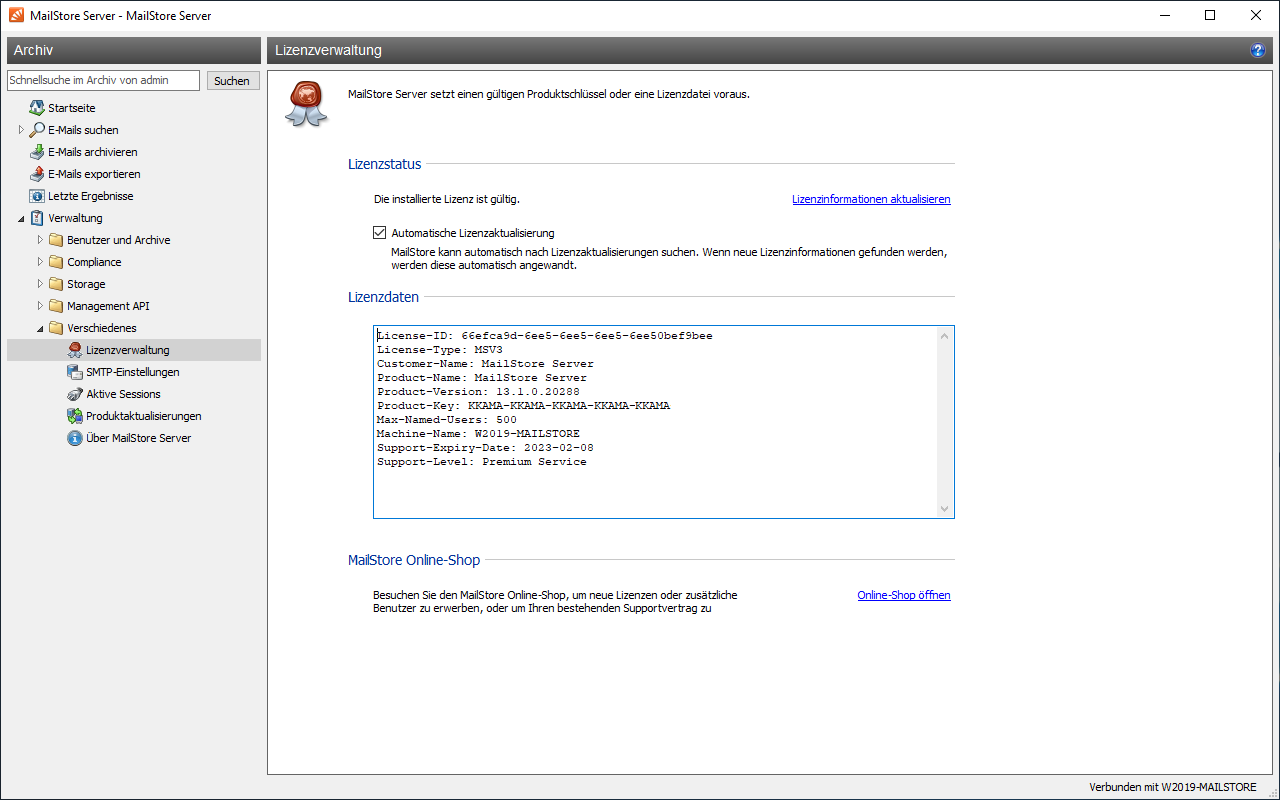Expand the Storage tree node
The image size is (1280, 800).
tap(40, 284)
